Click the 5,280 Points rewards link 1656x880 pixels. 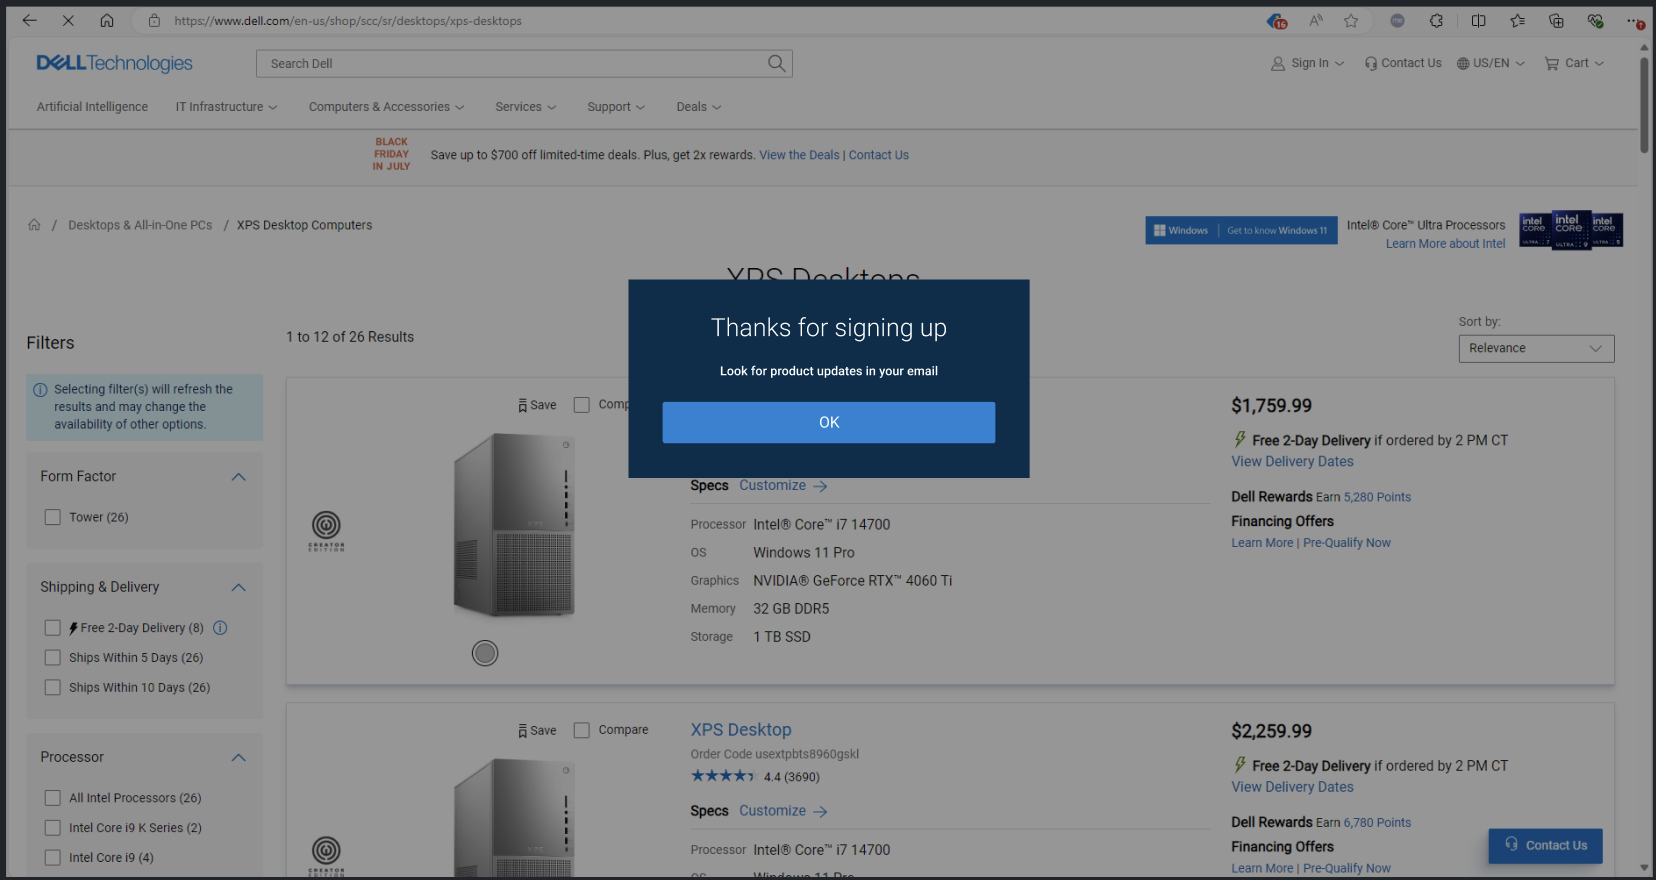click(x=1377, y=497)
